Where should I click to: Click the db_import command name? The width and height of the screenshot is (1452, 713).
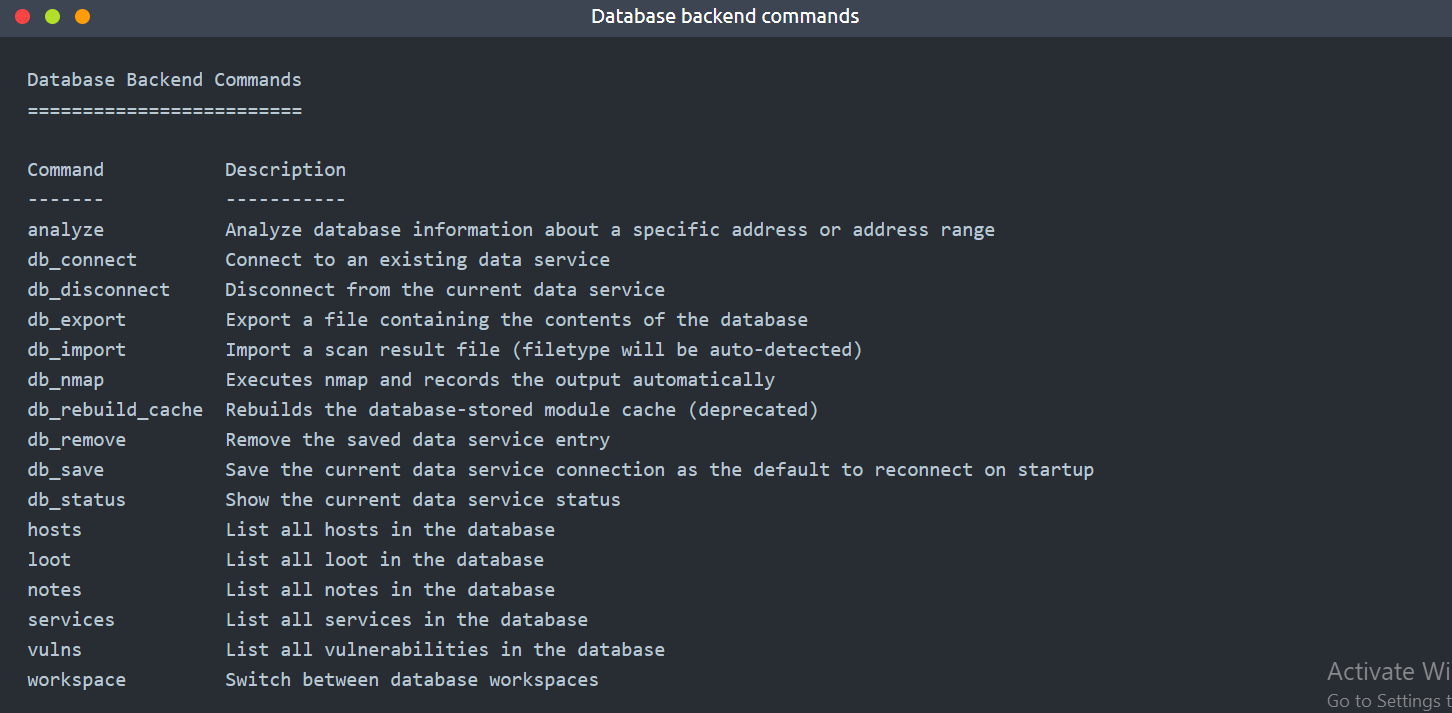(76, 350)
